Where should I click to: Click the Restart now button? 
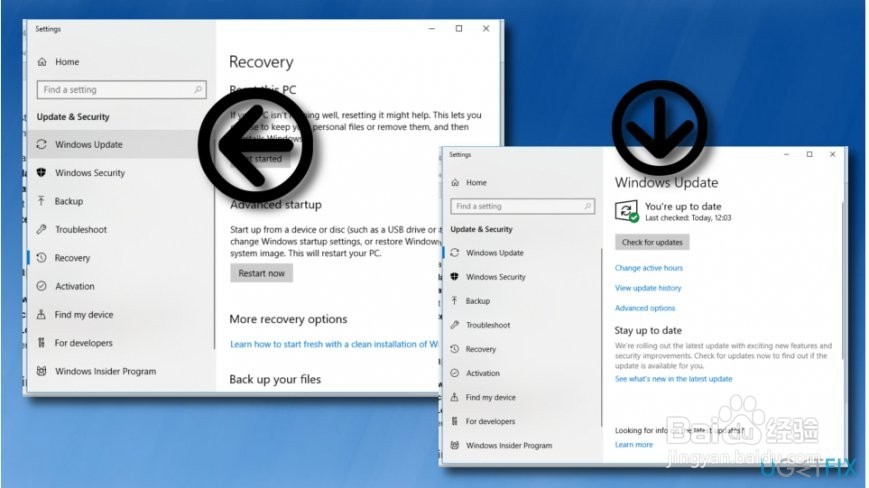pos(262,273)
